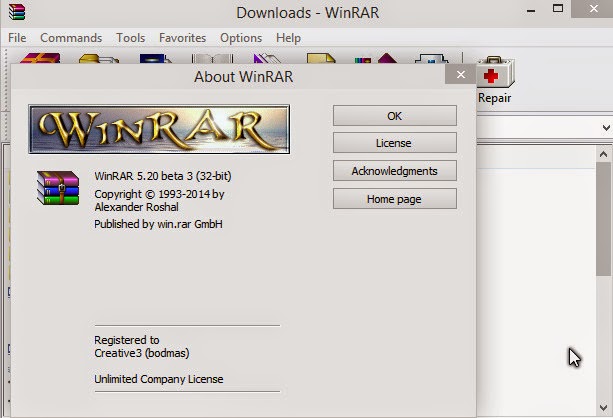Open the Tools menu

(131, 38)
